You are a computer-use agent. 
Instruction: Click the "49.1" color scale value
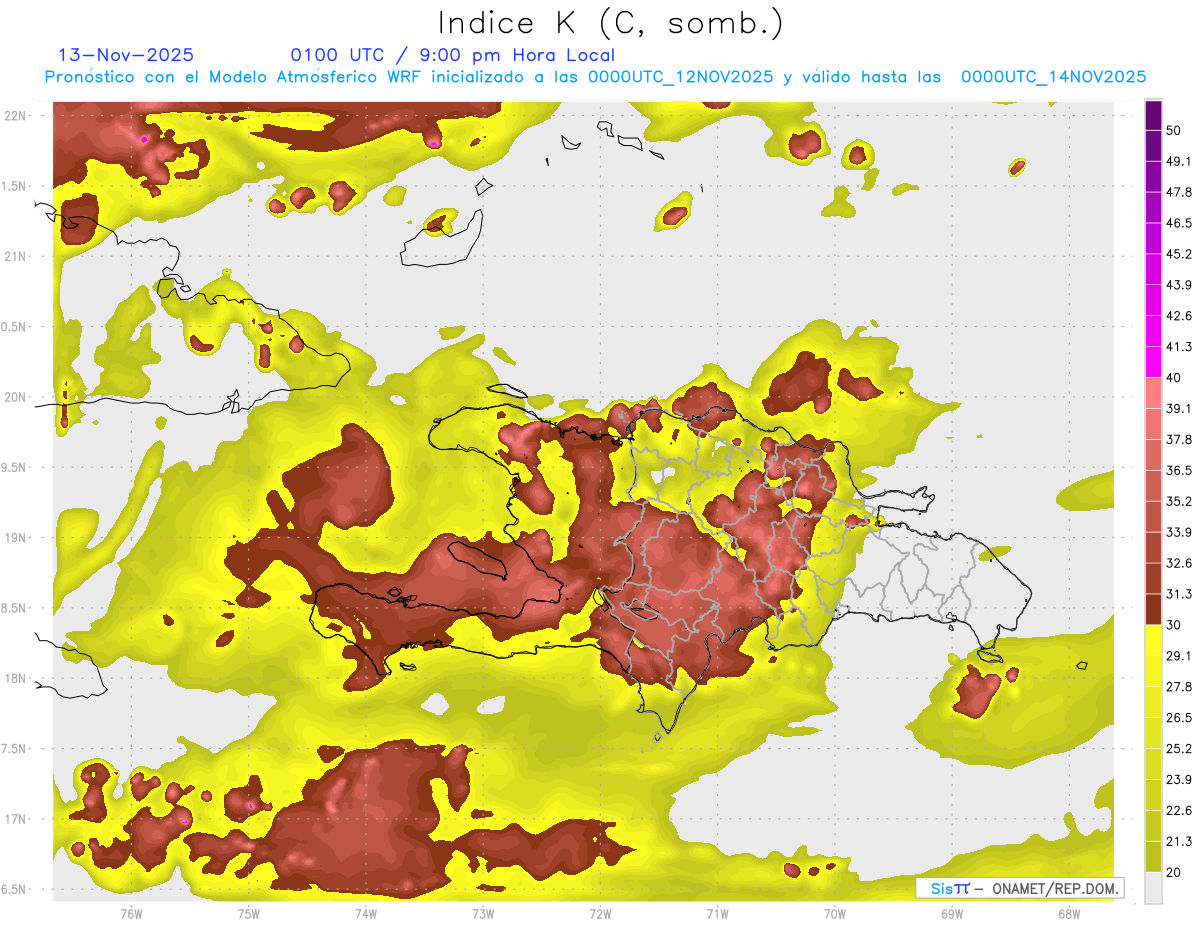(1178, 161)
